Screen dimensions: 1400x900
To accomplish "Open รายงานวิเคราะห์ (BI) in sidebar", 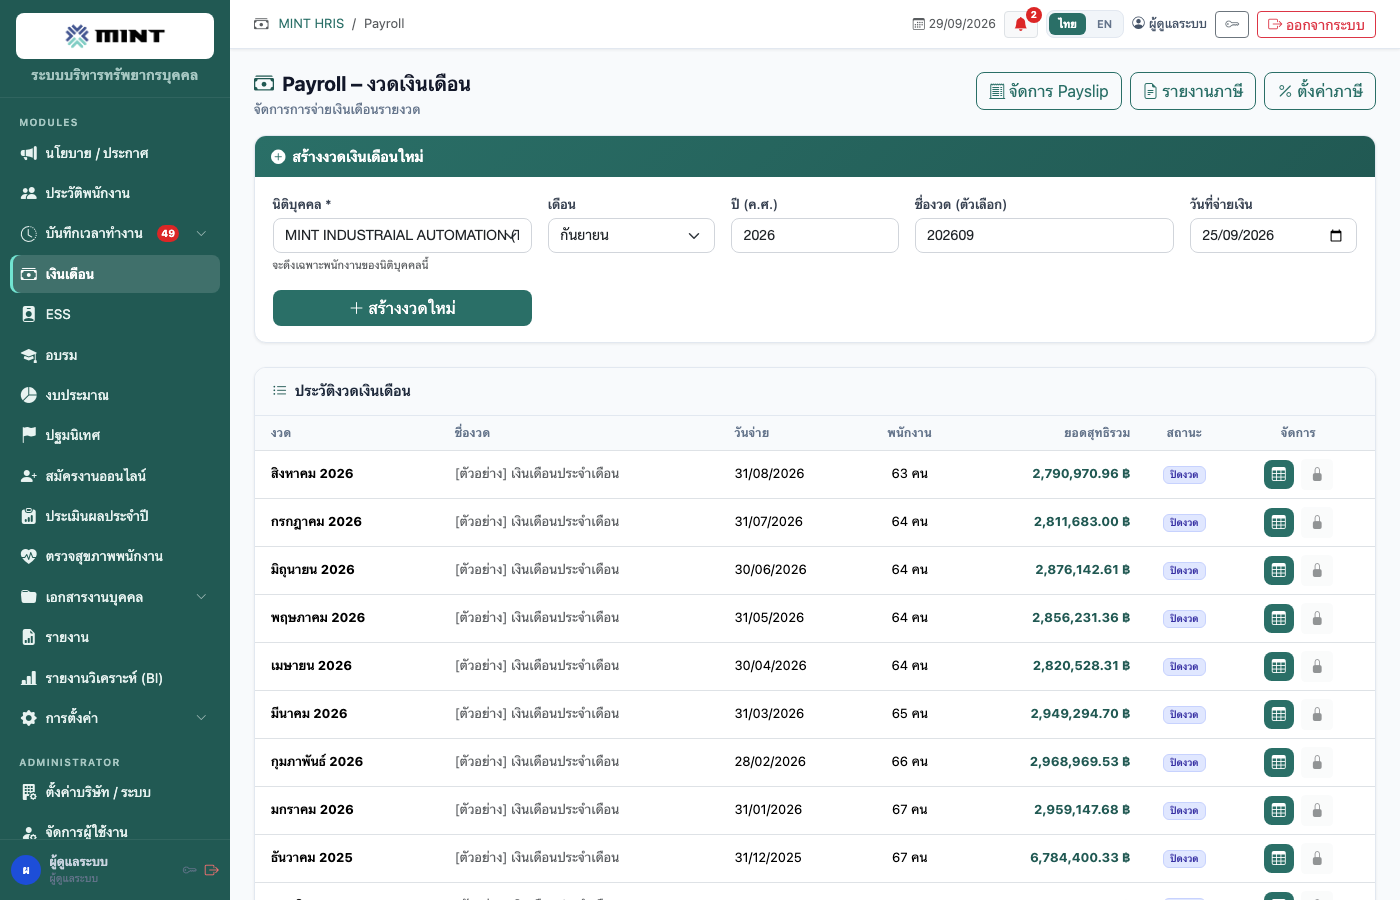I will click(115, 678).
